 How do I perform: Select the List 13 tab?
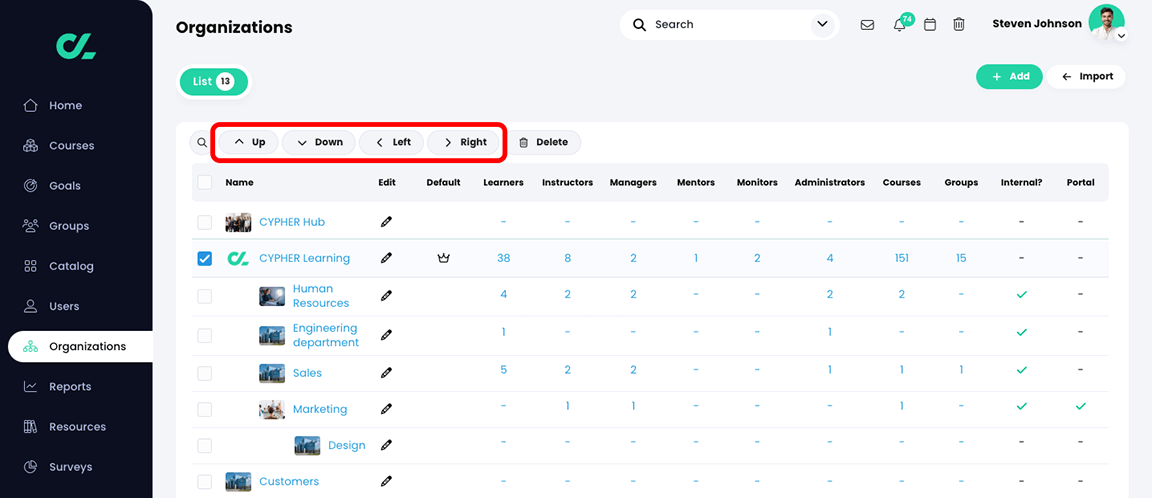[x=213, y=82]
